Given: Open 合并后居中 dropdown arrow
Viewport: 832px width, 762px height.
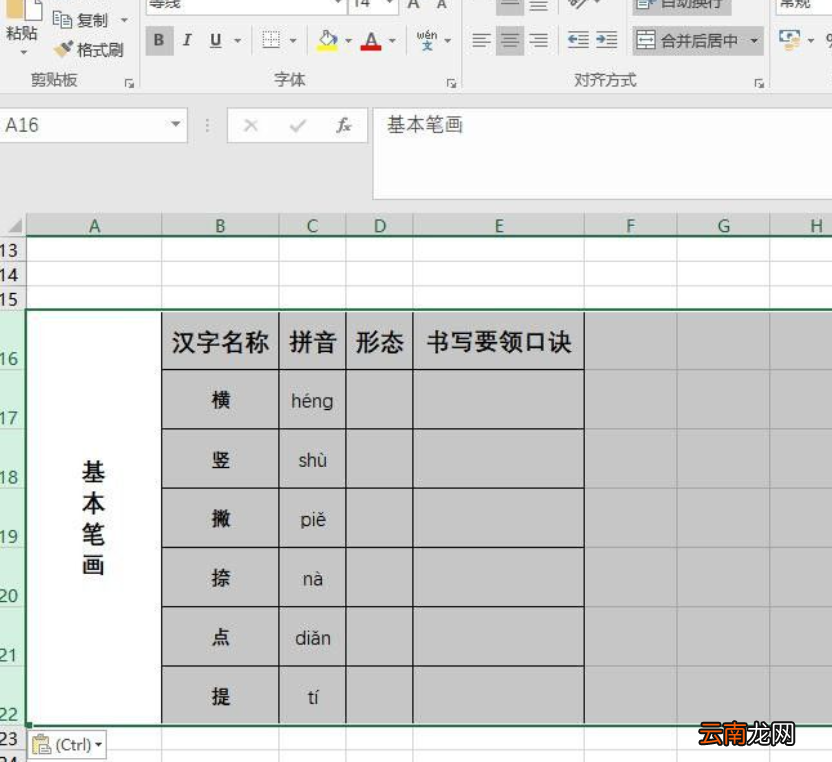Looking at the screenshot, I should point(754,40).
